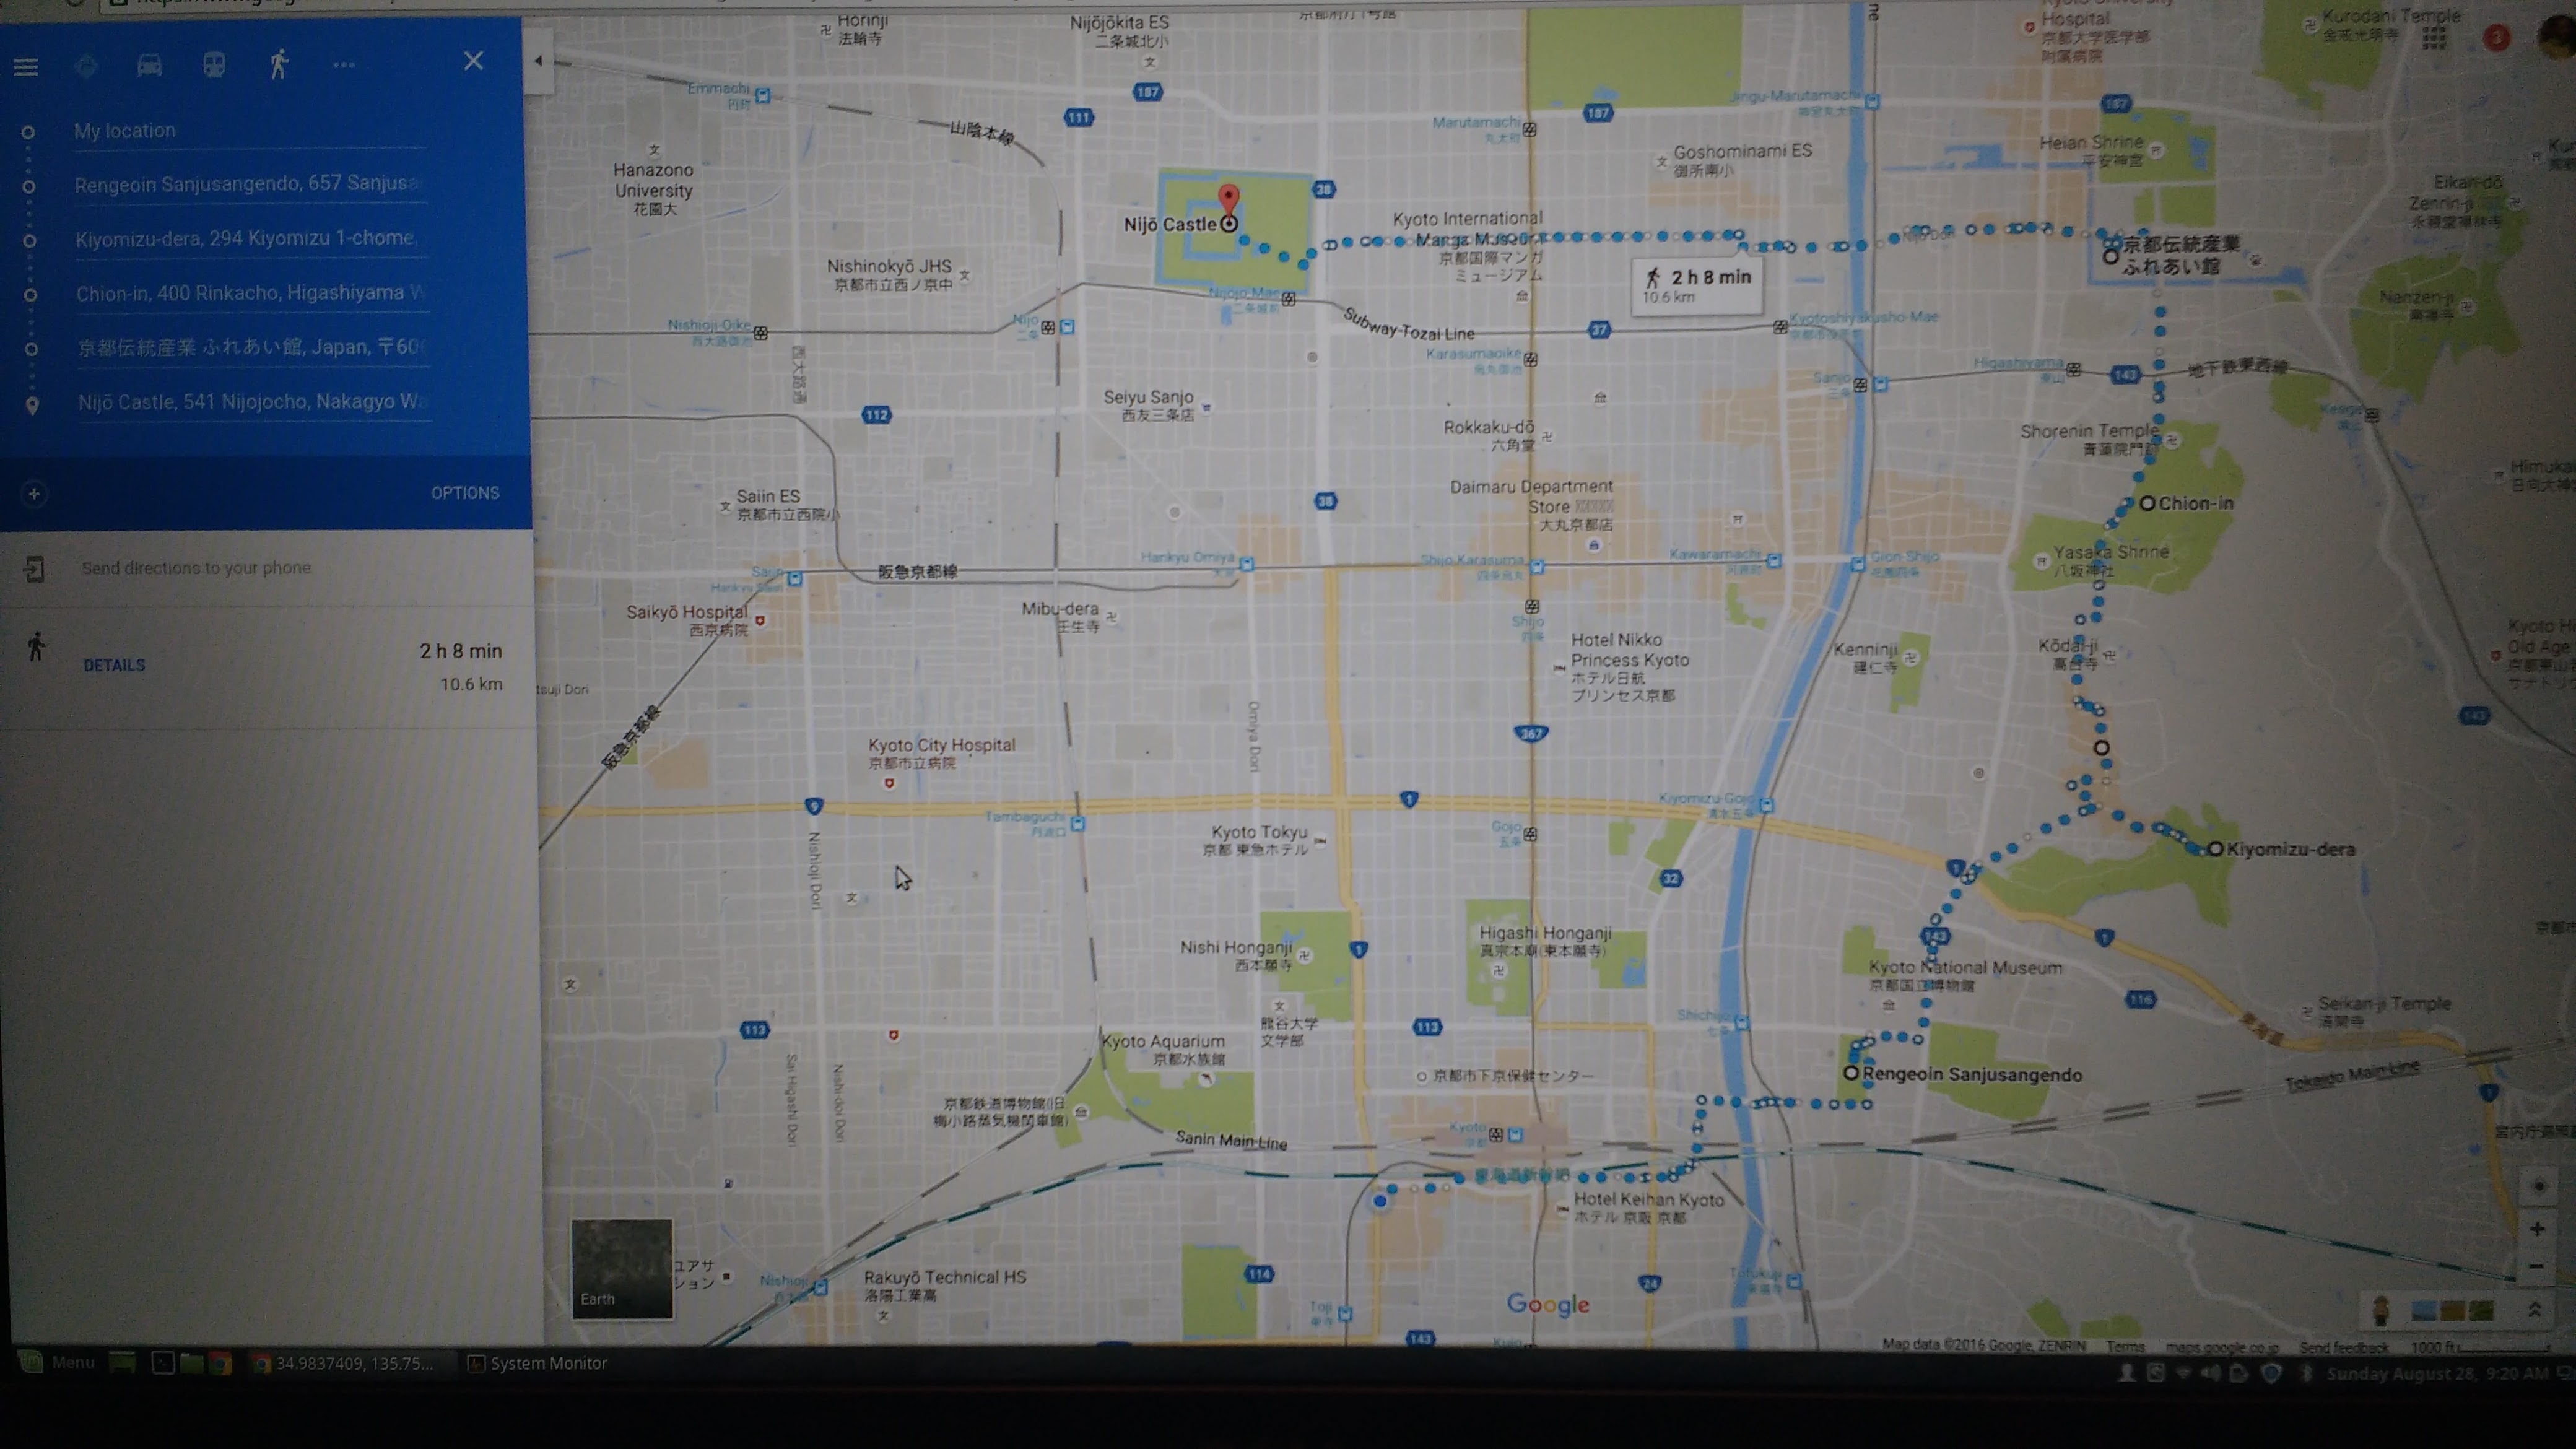Viewport: 2576px width, 1449px height.
Task: Switch to System Monitor taskbar window
Action: (x=538, y=1363)
